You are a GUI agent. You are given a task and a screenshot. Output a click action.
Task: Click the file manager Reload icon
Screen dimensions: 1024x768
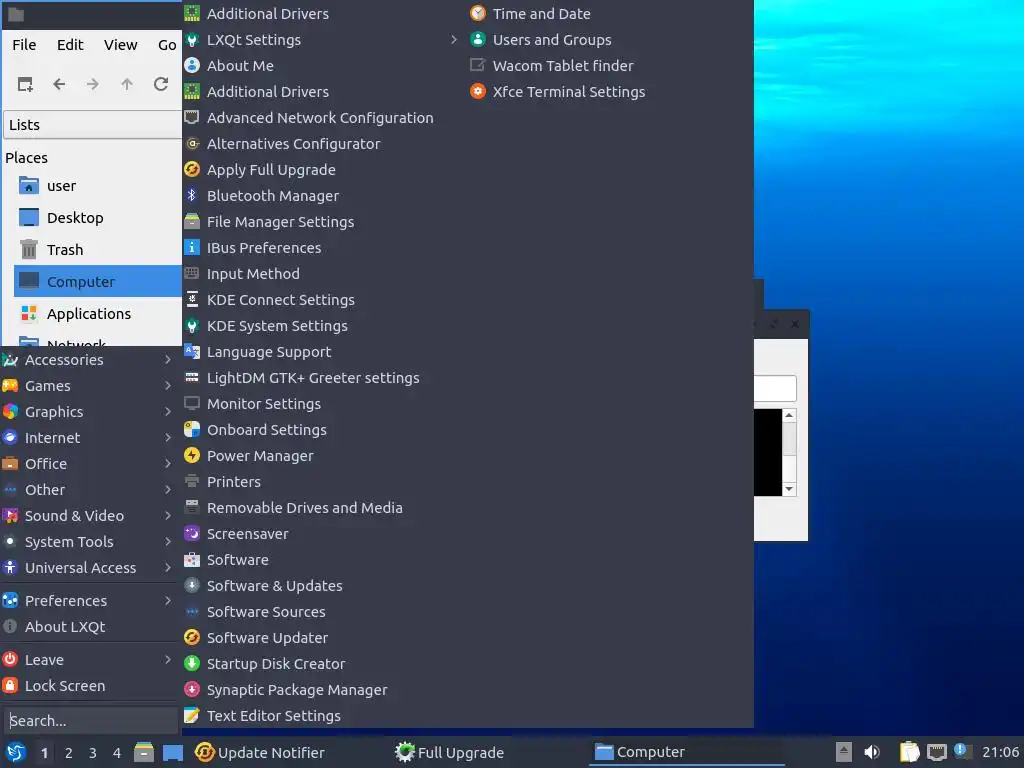click(161, 84)
